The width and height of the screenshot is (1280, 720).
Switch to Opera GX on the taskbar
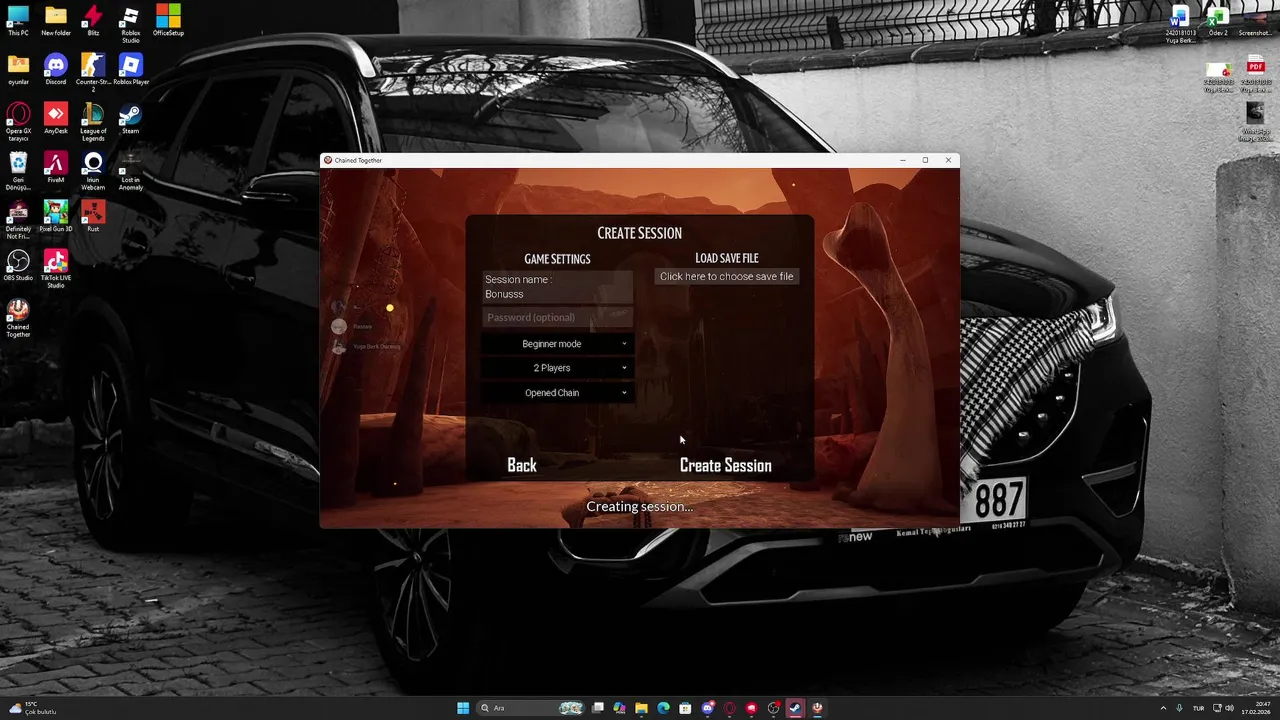(x=729, y=708)
